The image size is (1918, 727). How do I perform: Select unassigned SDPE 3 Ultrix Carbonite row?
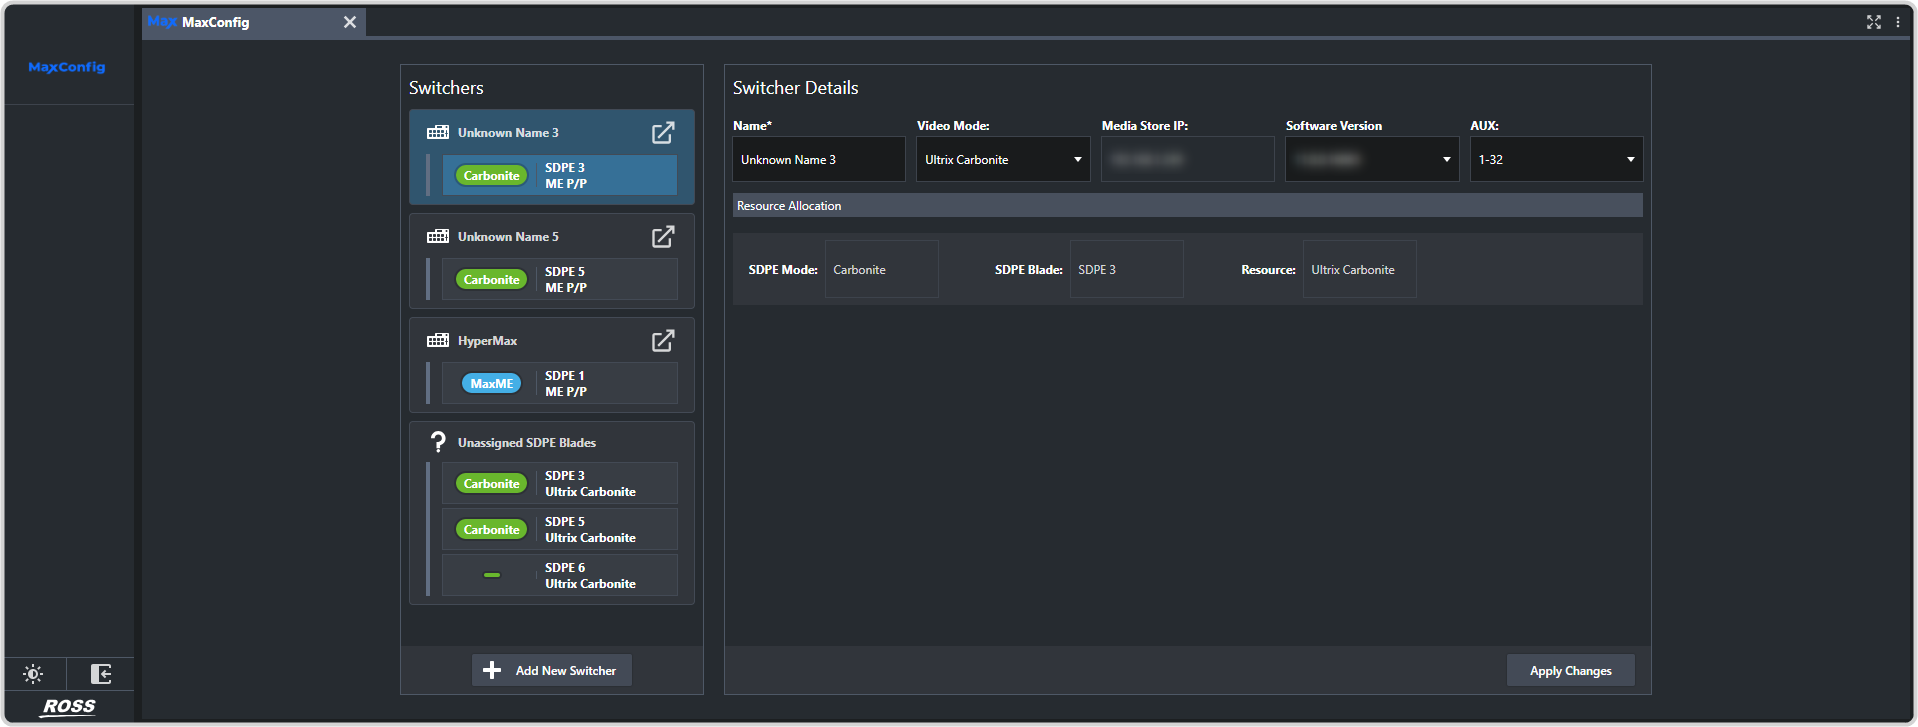coord(560,484)
